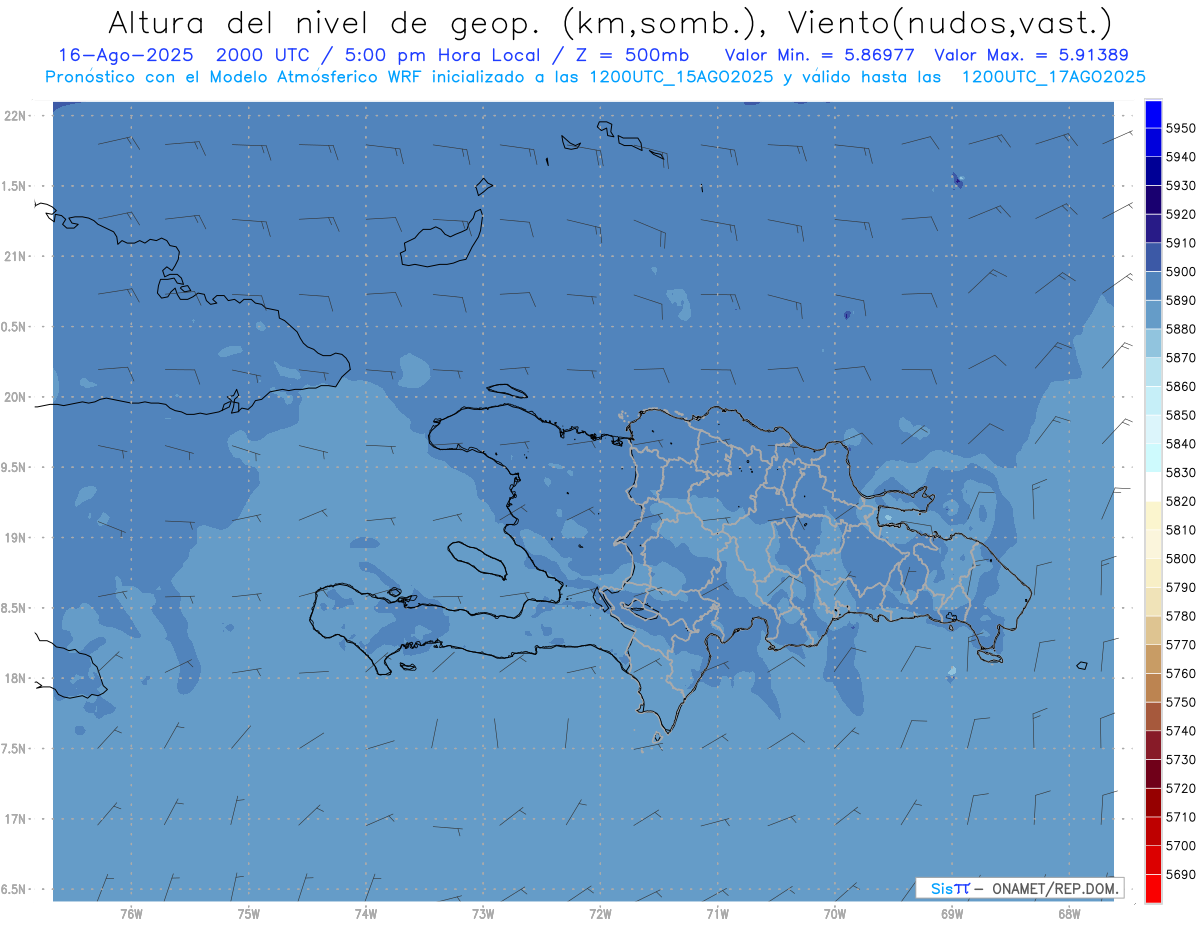
Task: Click the 20N latitude axis label
Action: (17, 397)
